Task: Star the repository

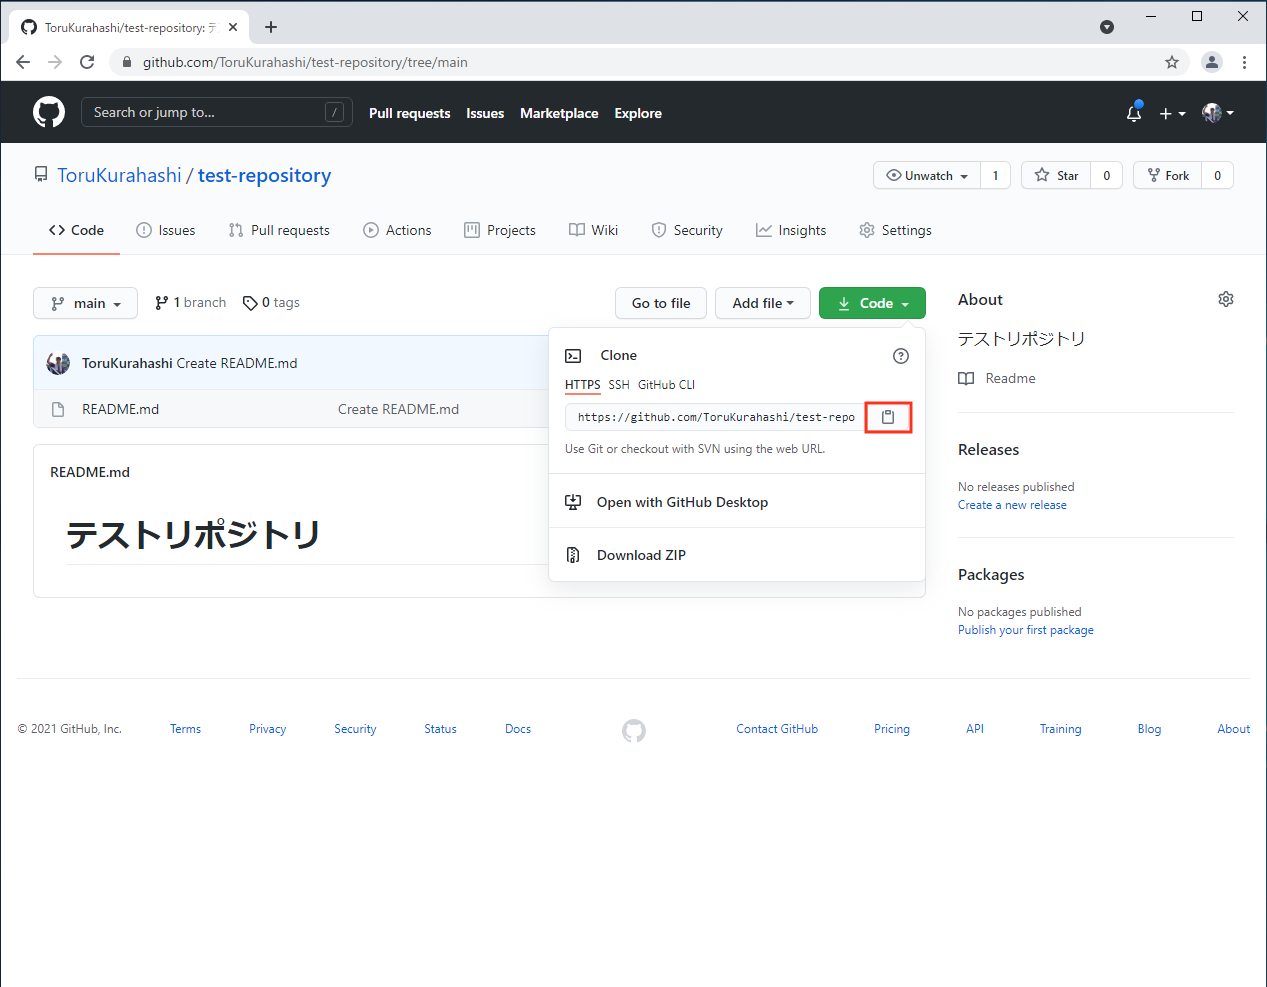Action: pos(1056,175)
